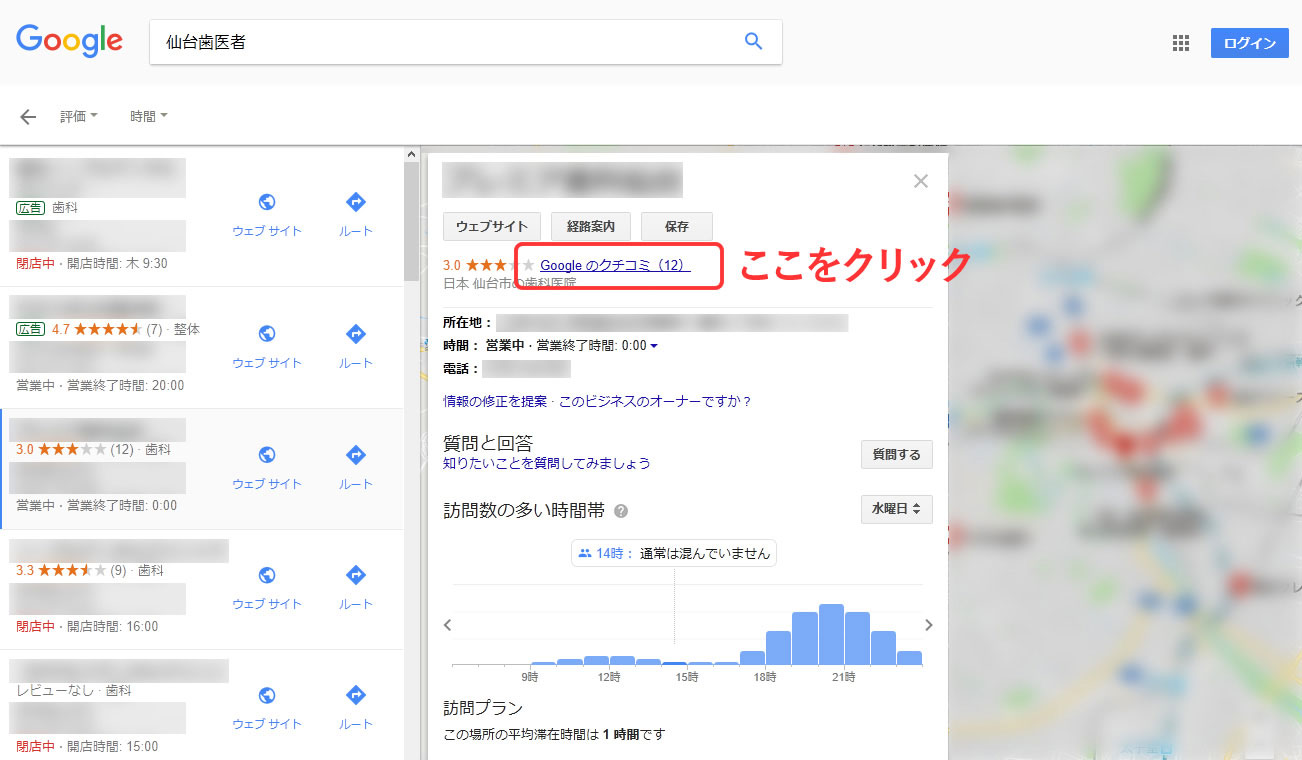This screenshot has width=1302, height=760.
Task: Click 知りたいことを質問してみましょう link
Action: click(547, 463)
